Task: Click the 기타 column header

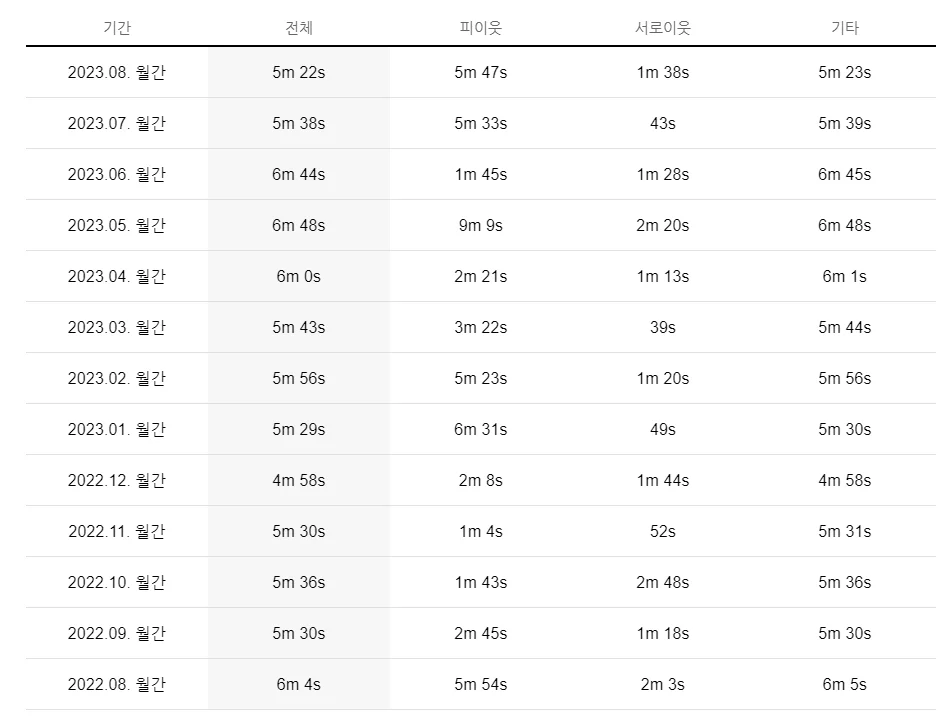Action: click(845, 28)
